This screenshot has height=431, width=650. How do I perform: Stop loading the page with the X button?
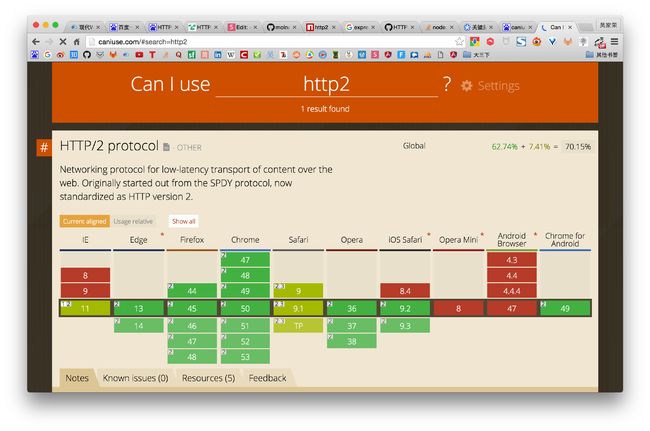[63, 41]
